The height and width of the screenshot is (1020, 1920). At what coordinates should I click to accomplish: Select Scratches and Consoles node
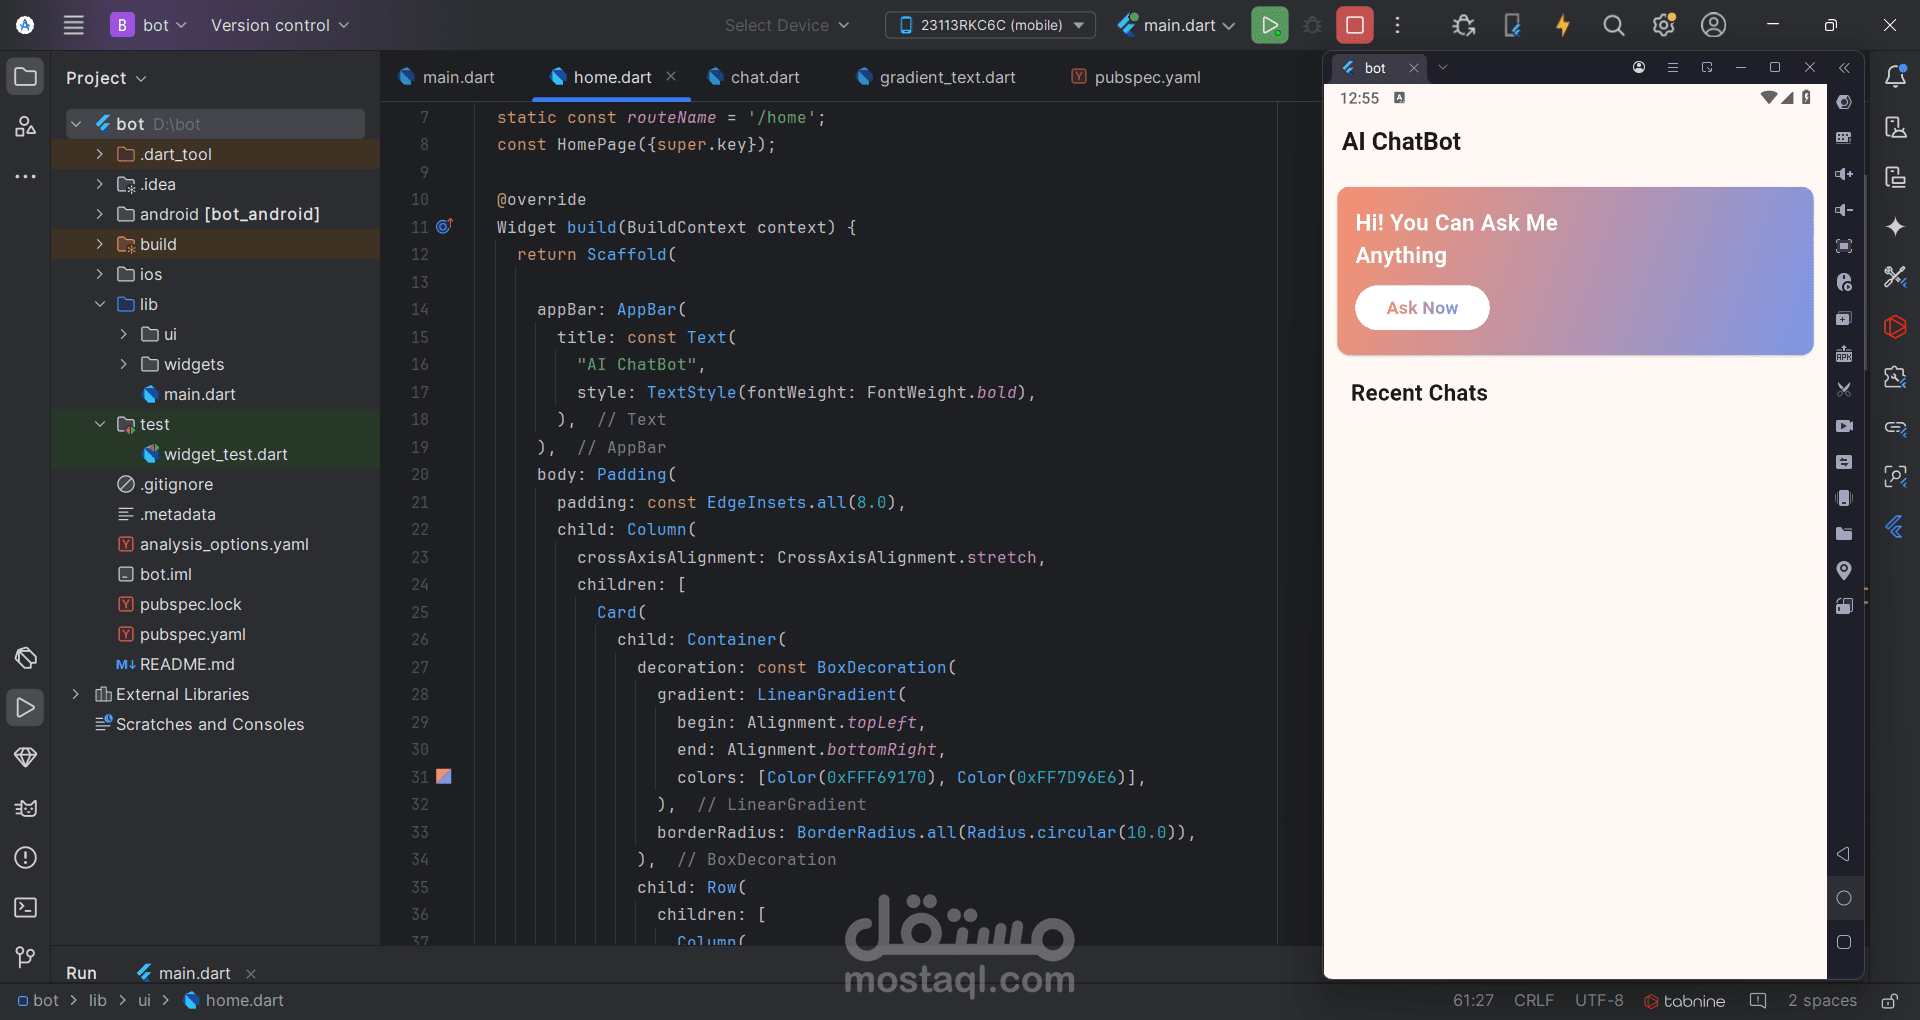pos(199,724)
